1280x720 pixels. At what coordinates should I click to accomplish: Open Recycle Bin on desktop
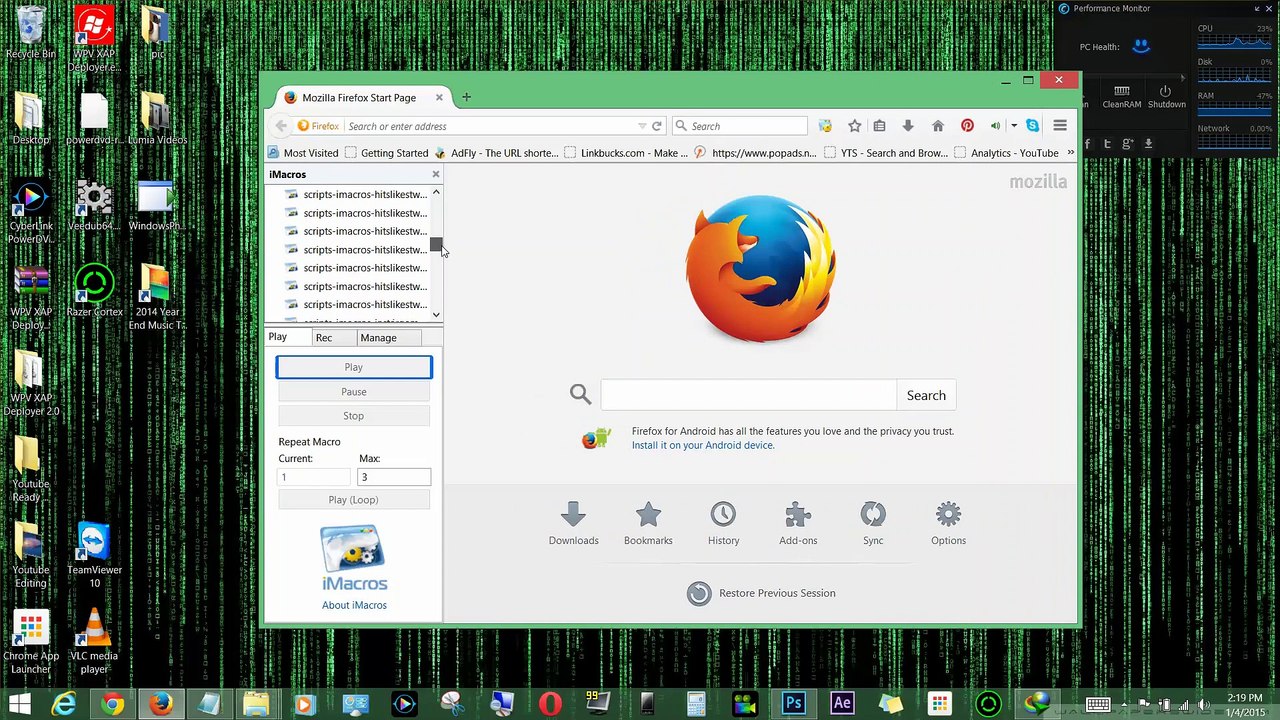coord(31,33)
